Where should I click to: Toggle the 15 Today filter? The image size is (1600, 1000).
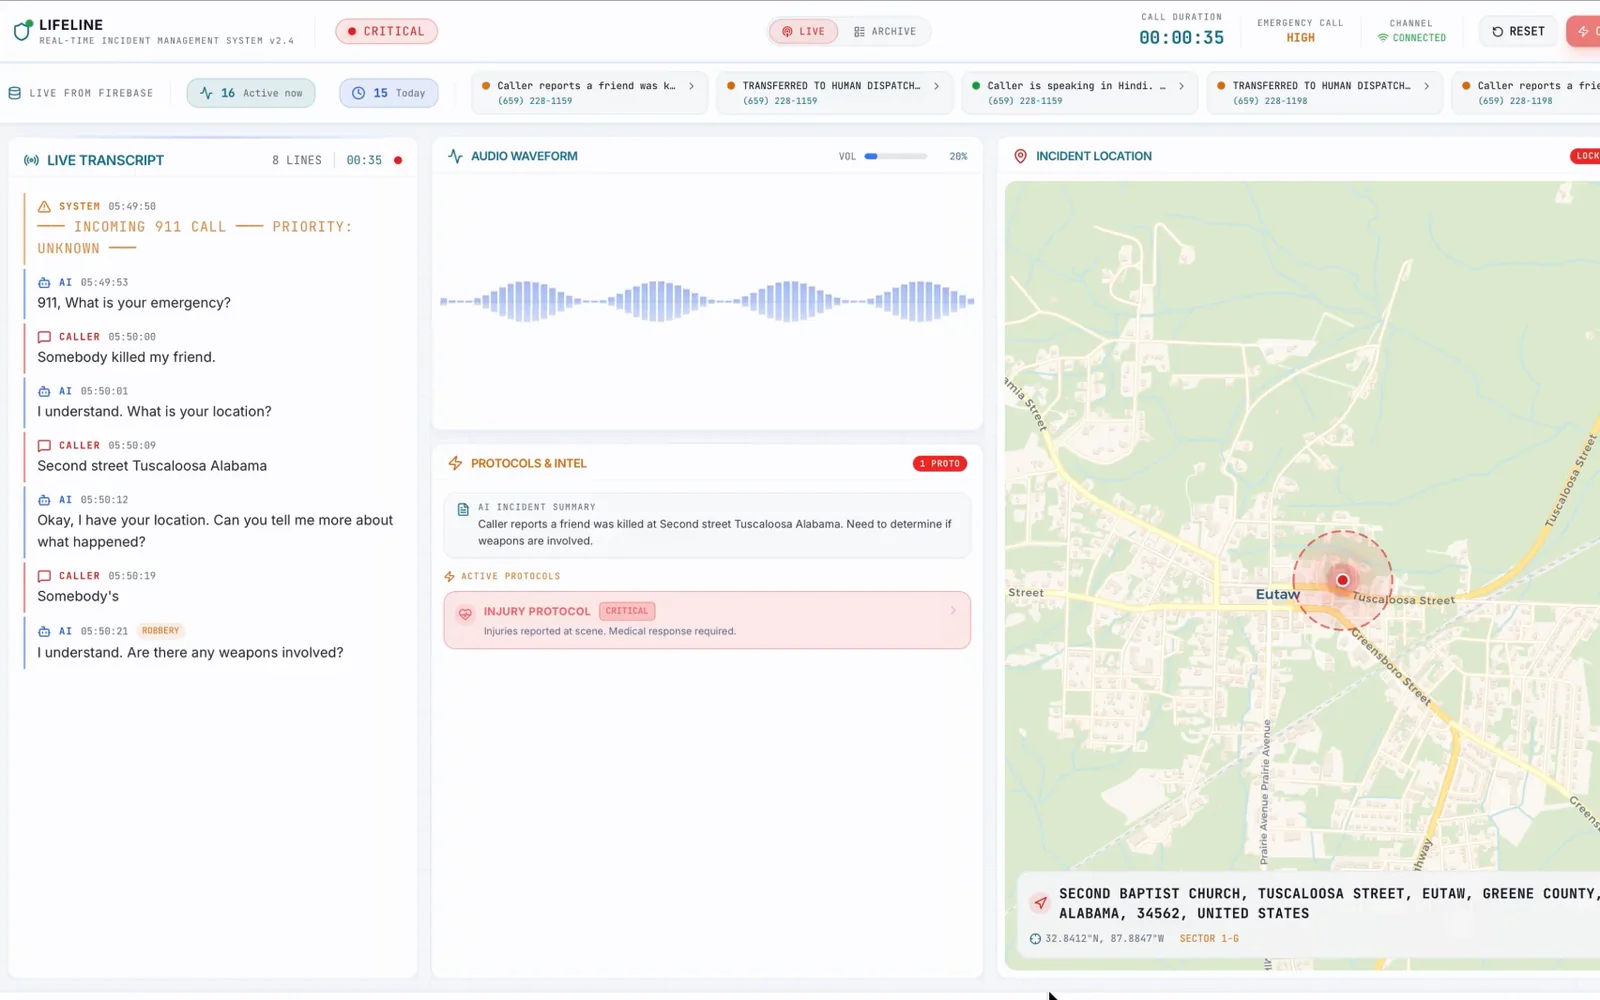click(x=389, y=93)
